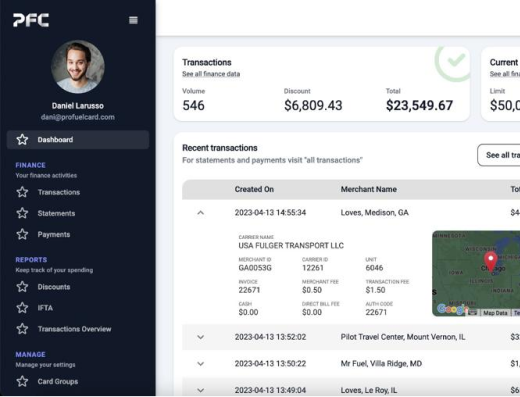
Task: Expand the Mr Fuel, Villa Ridge transaction
Action: tap(200, 364)
